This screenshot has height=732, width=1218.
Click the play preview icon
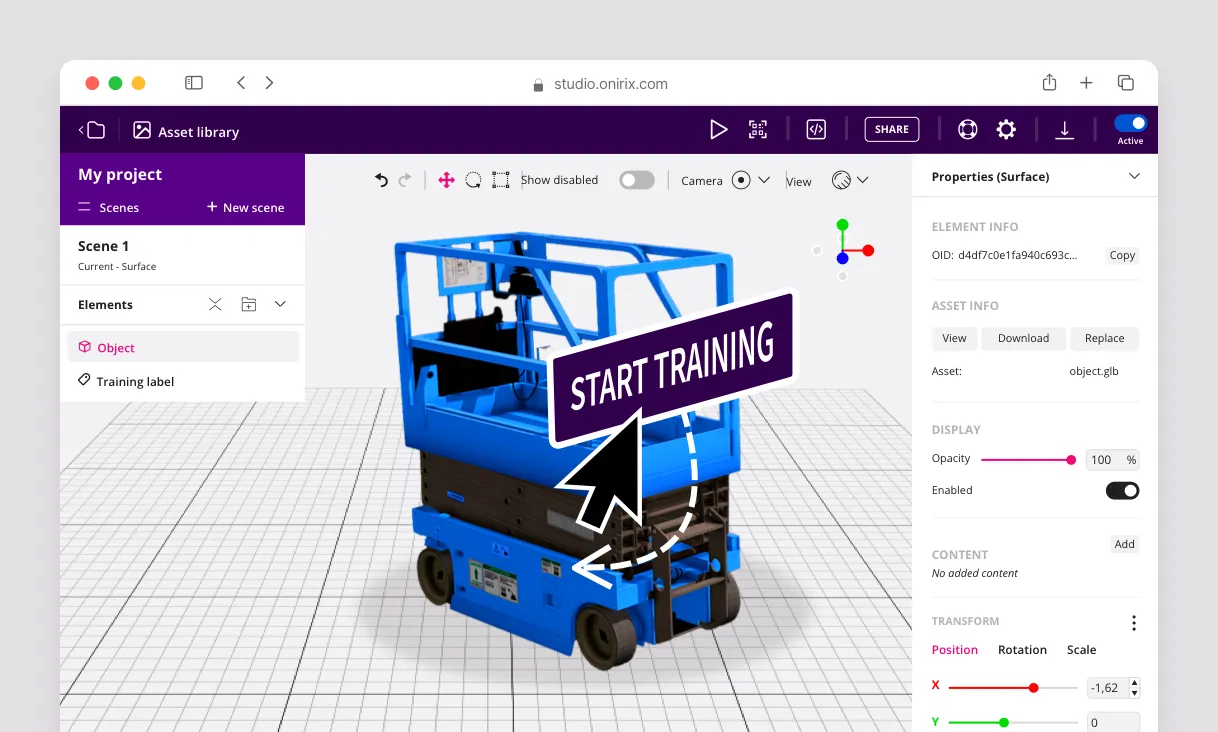(718, 129)
